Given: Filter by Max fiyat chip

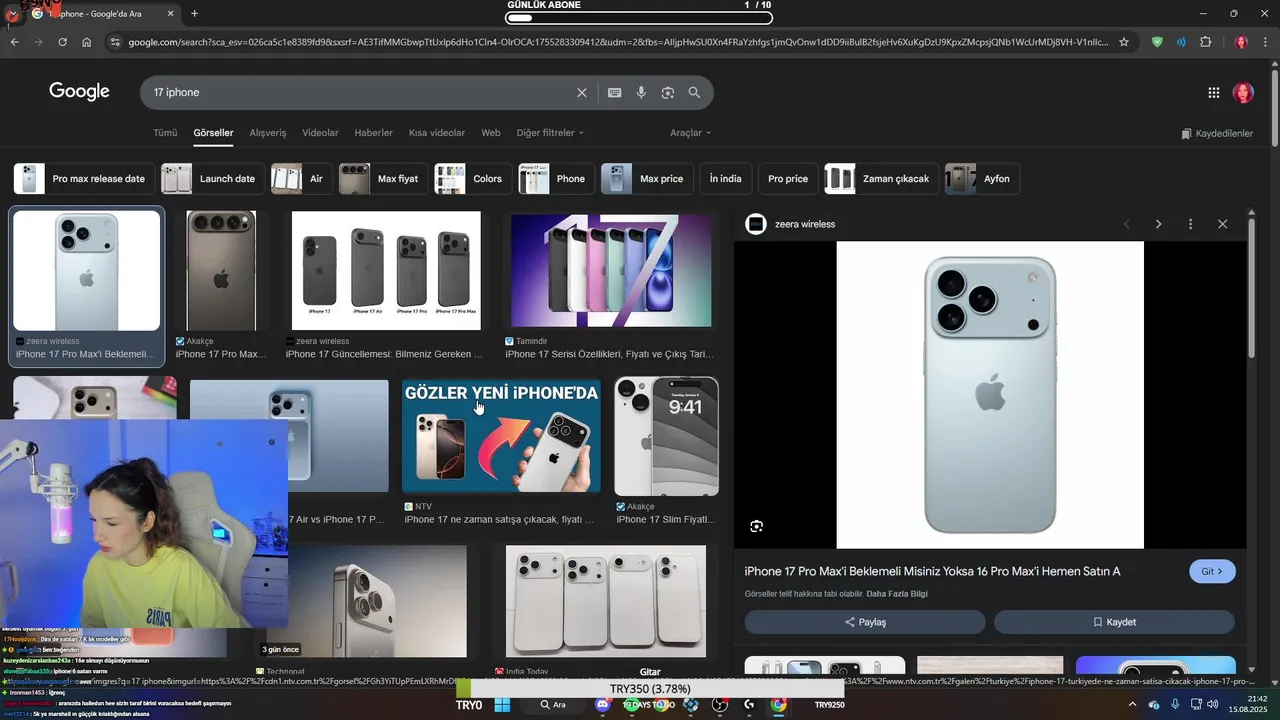Looking at the screenshot, I should (384, 179).
